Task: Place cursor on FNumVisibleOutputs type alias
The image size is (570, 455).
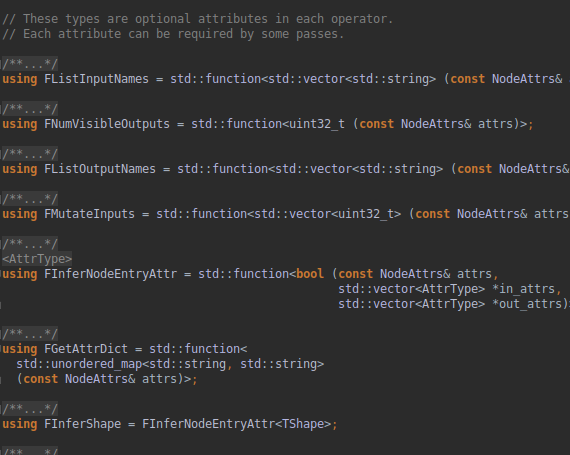Action: pos(107,124)
